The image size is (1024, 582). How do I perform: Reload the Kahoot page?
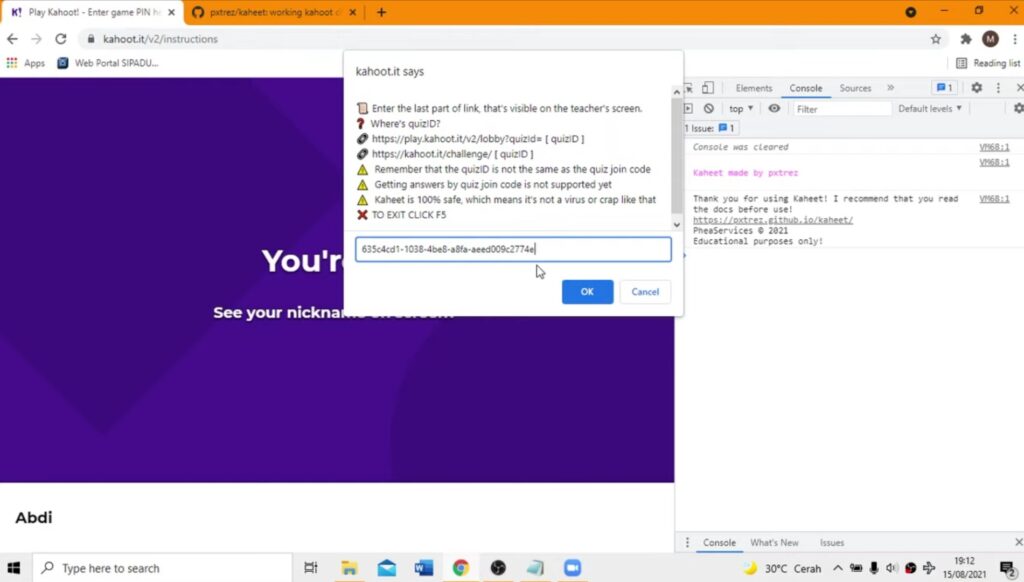(x=61, y=39)
